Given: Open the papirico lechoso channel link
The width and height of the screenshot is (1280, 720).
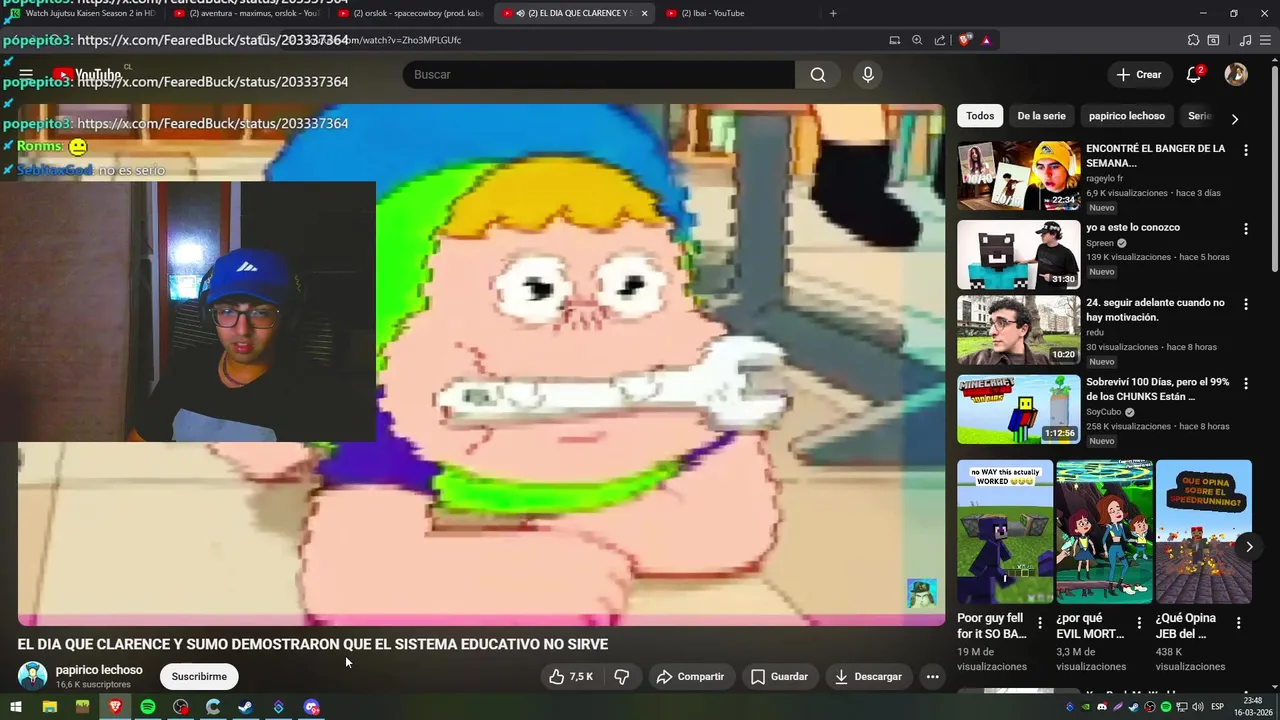Looking at the screenshot, I should pyautogui.click(x=99, y=670).
